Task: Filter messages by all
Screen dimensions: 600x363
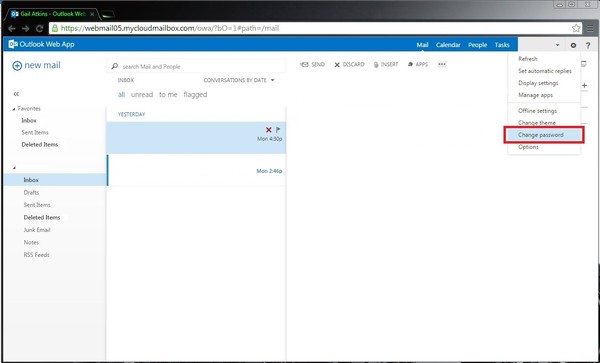Action: pos(121,94)
